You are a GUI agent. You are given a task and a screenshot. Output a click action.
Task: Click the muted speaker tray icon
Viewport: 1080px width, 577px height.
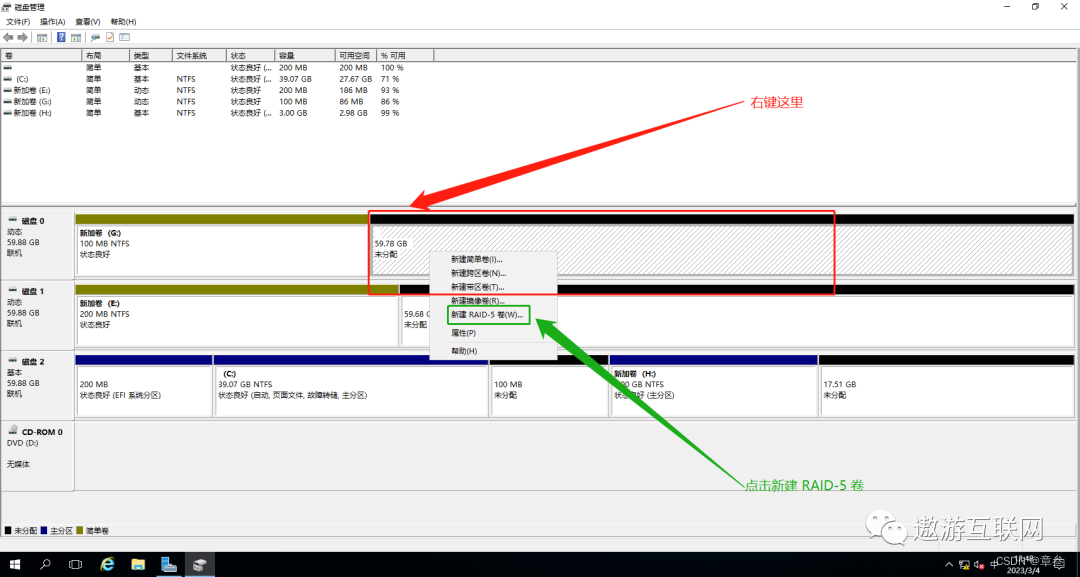click(979, 565)
